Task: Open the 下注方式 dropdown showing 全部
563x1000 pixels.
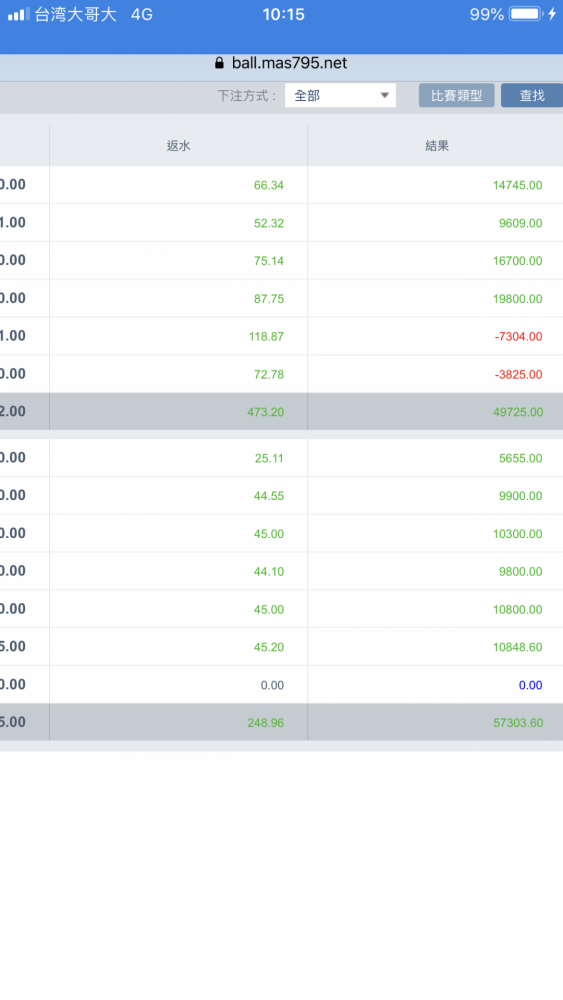Action: click(340, 96)
